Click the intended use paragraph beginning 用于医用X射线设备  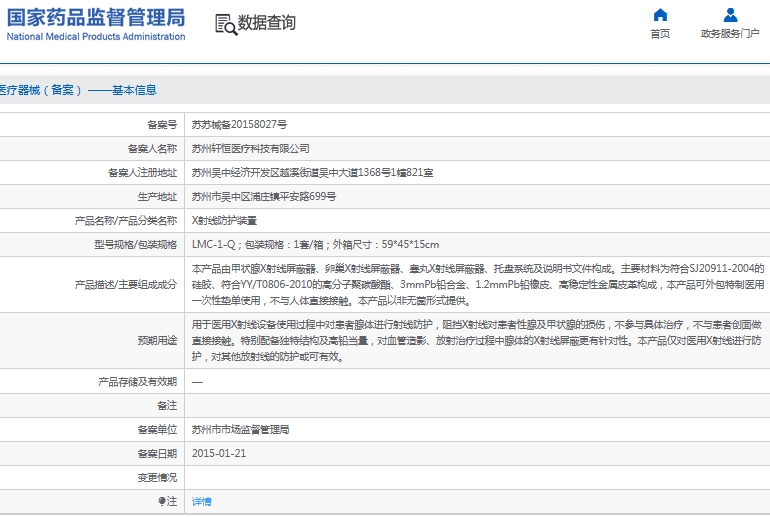click(476, 340)
